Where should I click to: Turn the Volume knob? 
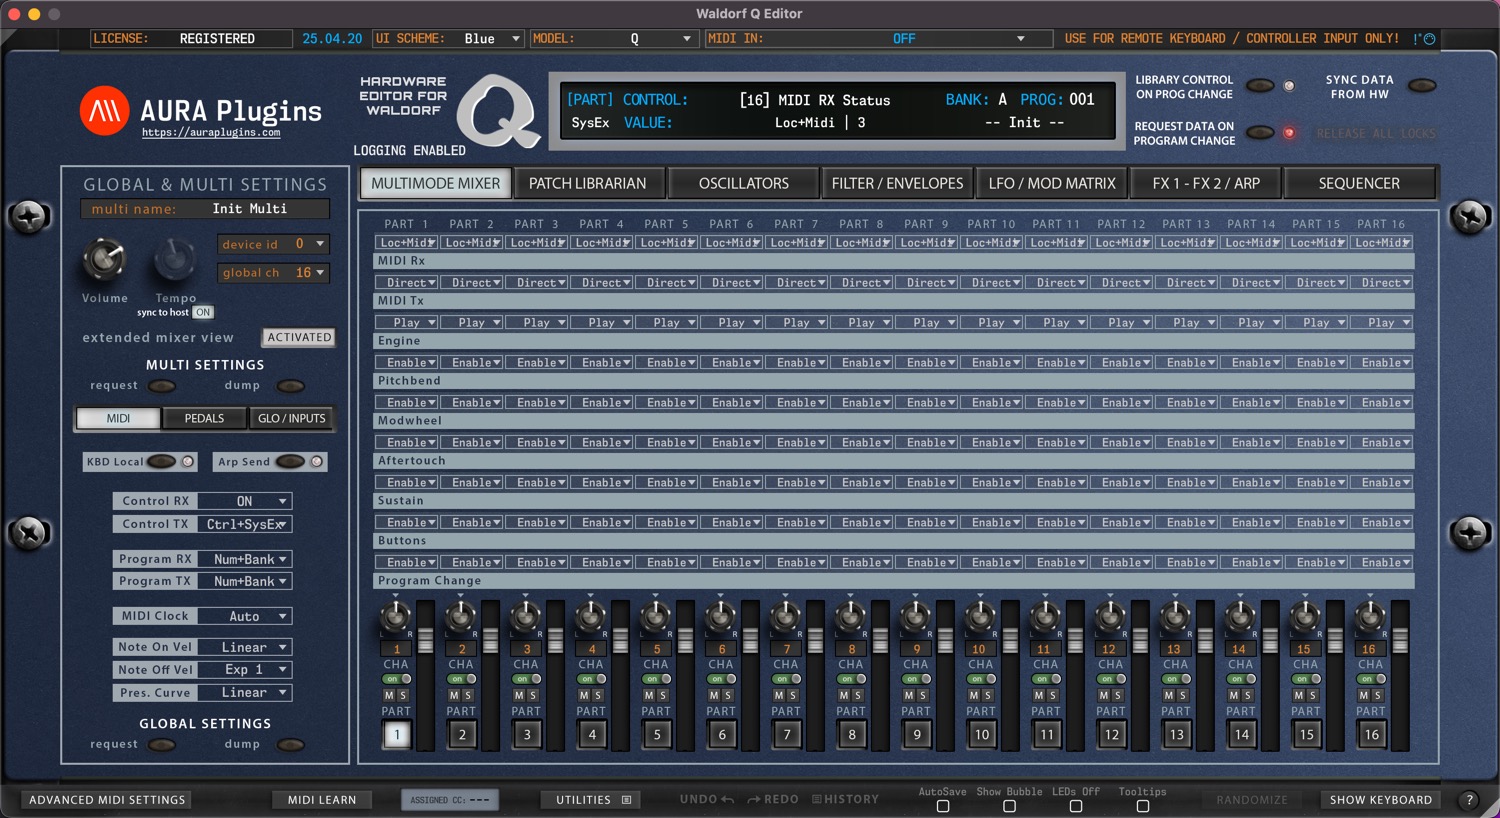[104, 261]
